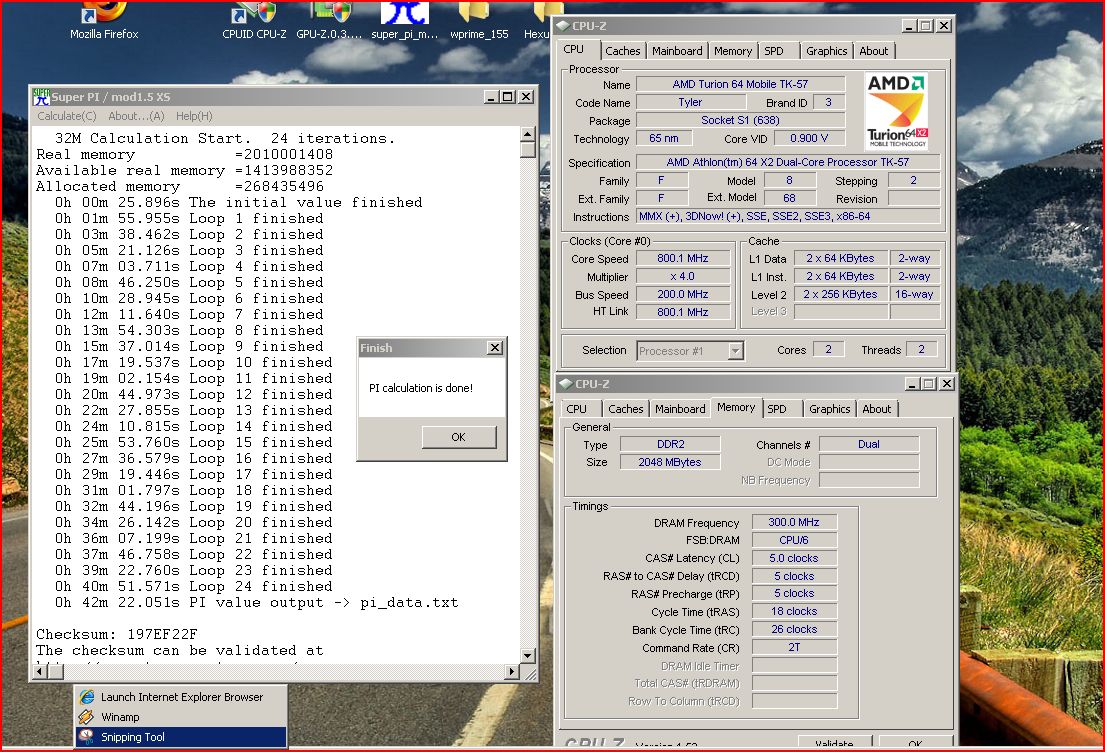The width and height of the screenshot is (1105, 752).
Task: Switch to About tab in the bottom CPU-Z window
Action: pos(876,409)
